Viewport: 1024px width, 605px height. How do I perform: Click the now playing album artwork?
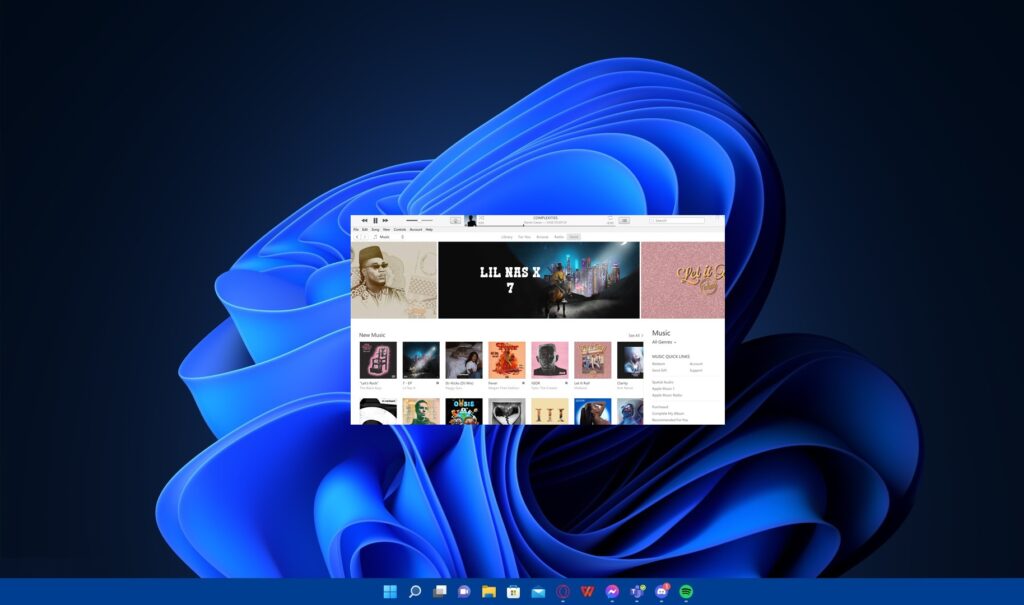(471, 221)
